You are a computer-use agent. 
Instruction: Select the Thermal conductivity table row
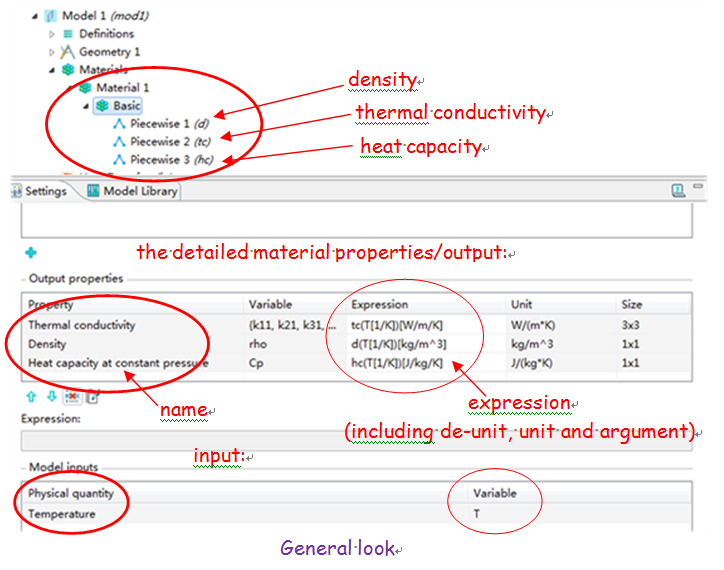tap(82, 325)
